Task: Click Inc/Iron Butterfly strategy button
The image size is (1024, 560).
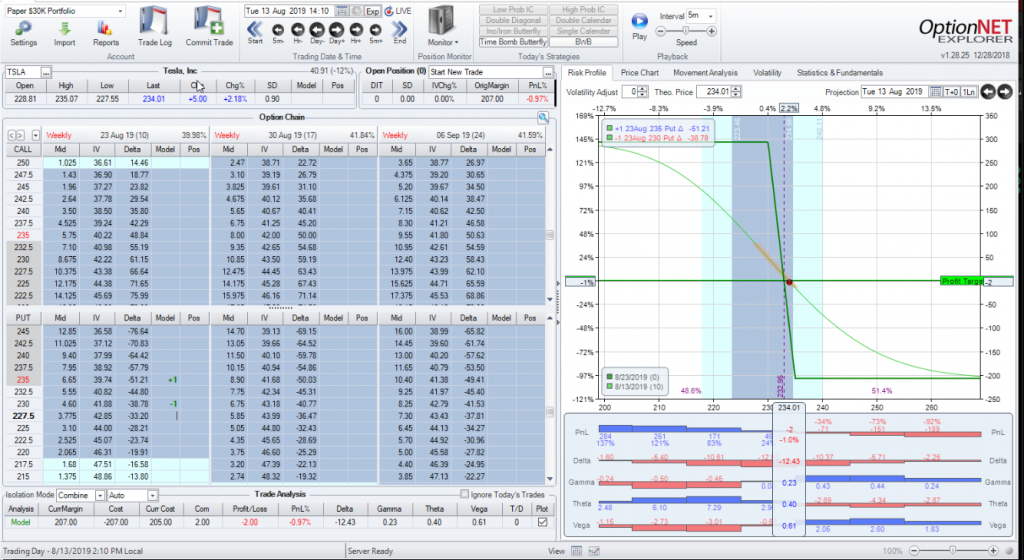Action: click(513, 31)
